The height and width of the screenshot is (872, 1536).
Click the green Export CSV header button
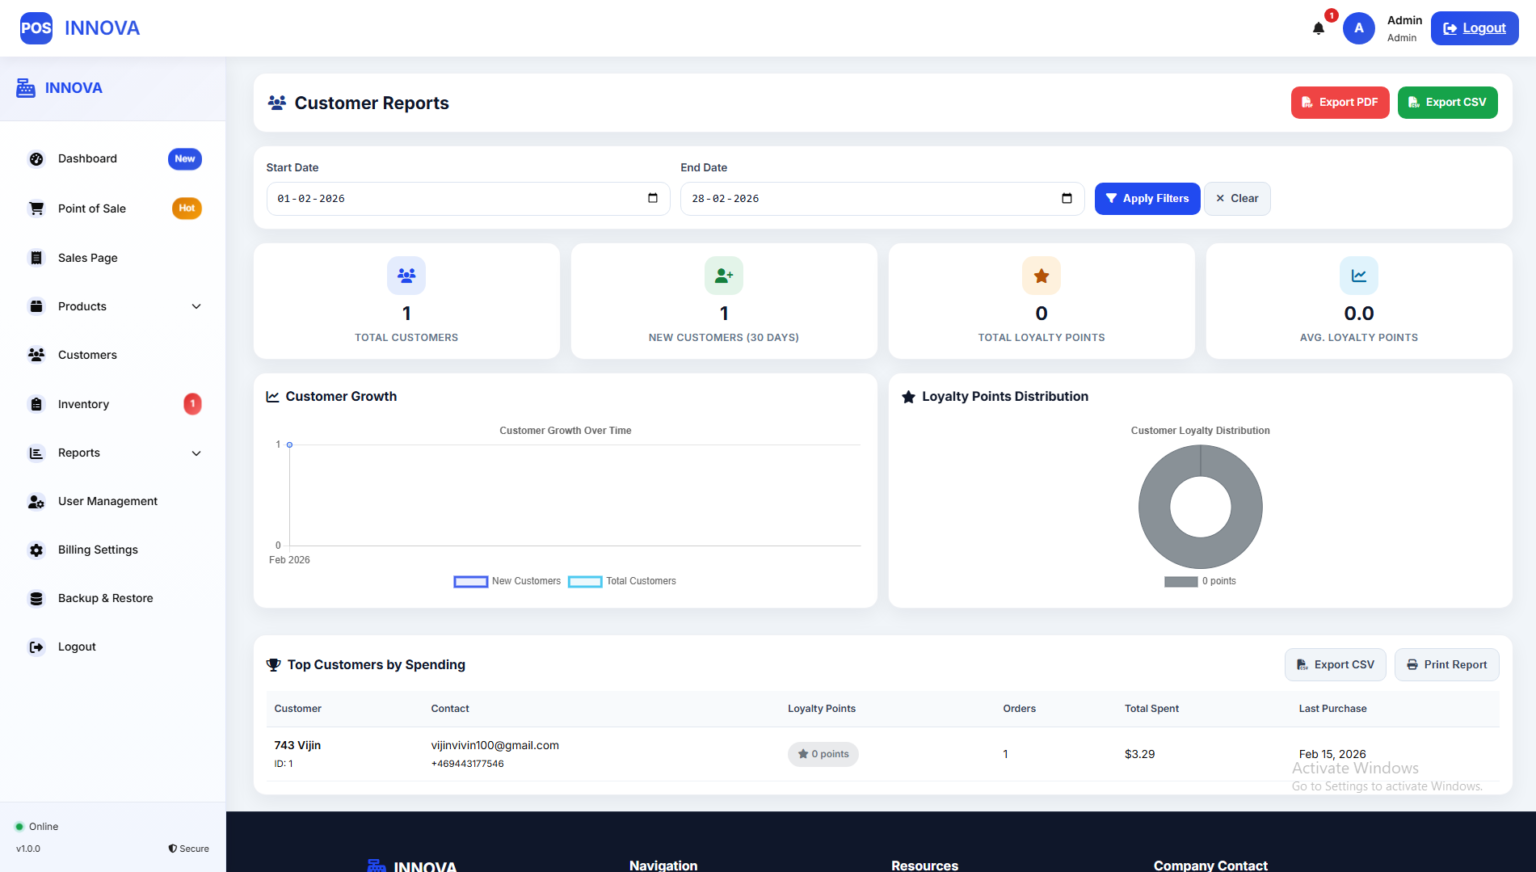(1447, 102)
